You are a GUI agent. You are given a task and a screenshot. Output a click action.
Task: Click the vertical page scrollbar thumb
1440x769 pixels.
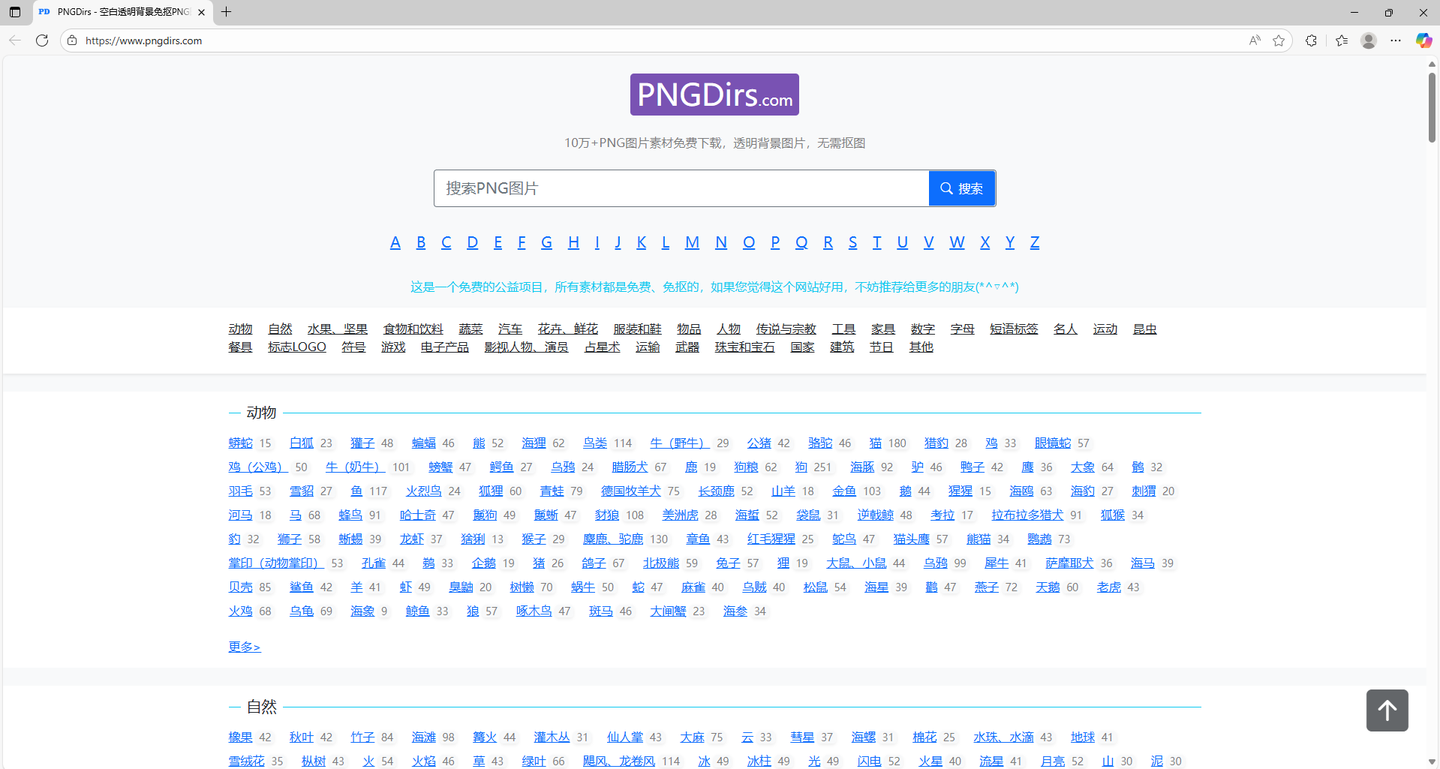pyautogui.click(x=1432, y=108)
